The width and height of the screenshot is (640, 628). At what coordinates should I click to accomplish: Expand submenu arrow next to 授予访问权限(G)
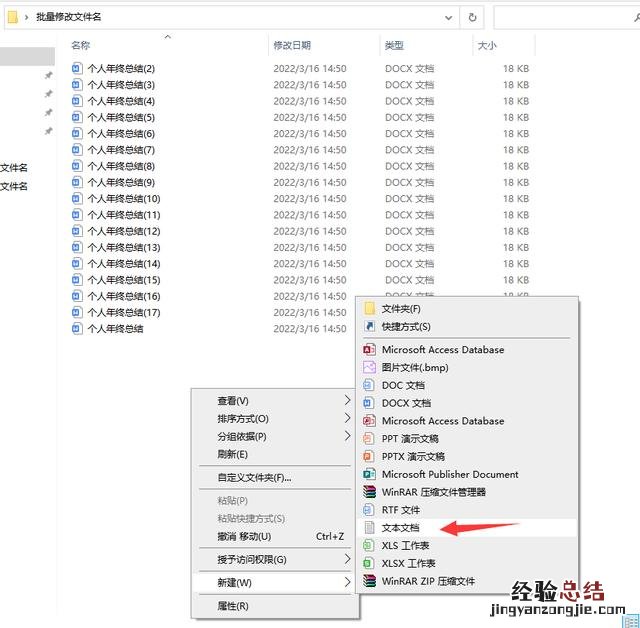point(347,559)
